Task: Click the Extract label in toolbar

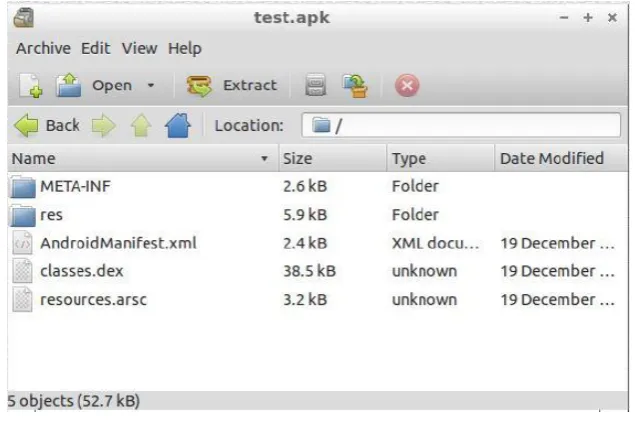Action: 250,85
